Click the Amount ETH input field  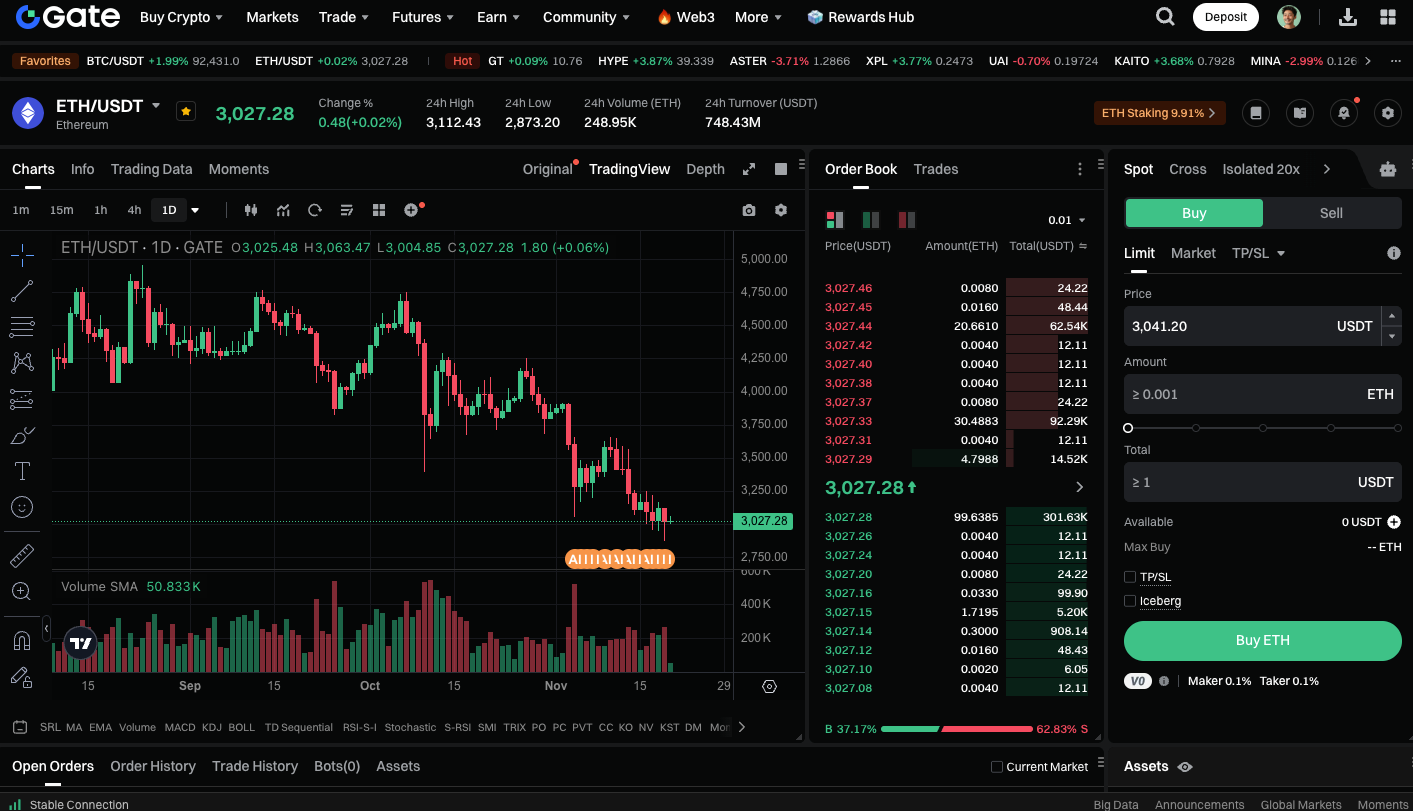(1263, 394)
